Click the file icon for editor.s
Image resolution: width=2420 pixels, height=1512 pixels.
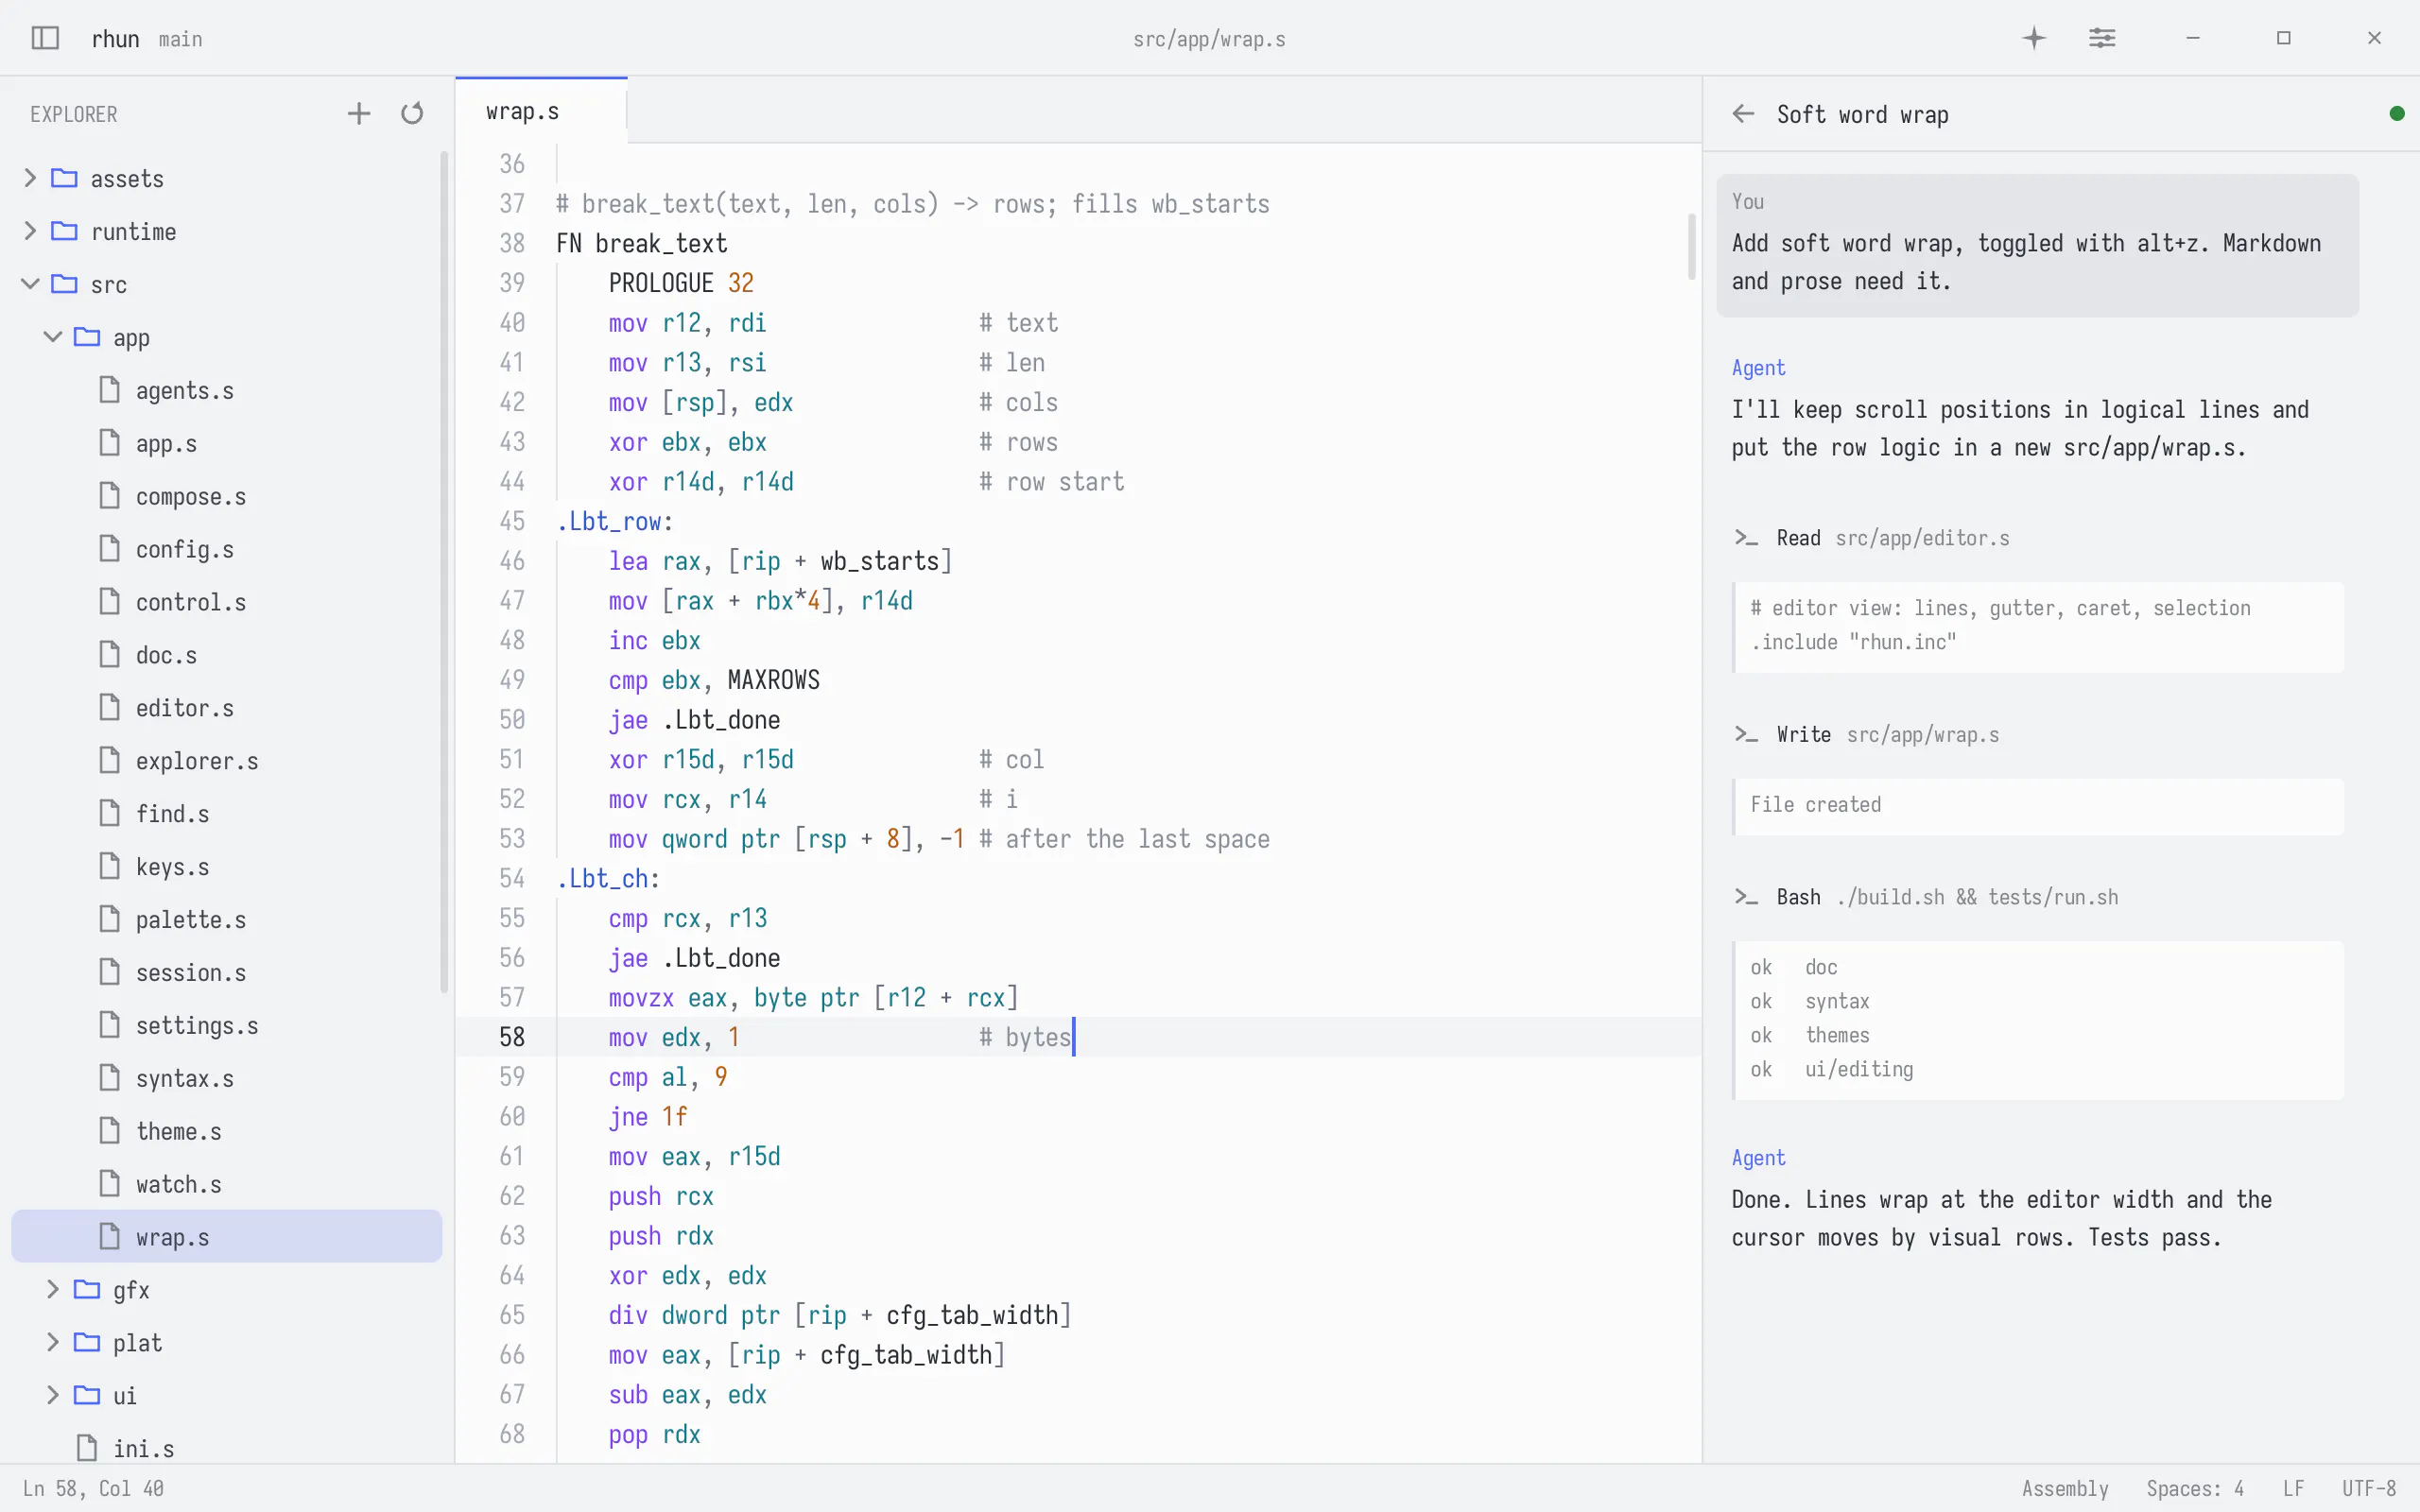(x=110, y=708)
